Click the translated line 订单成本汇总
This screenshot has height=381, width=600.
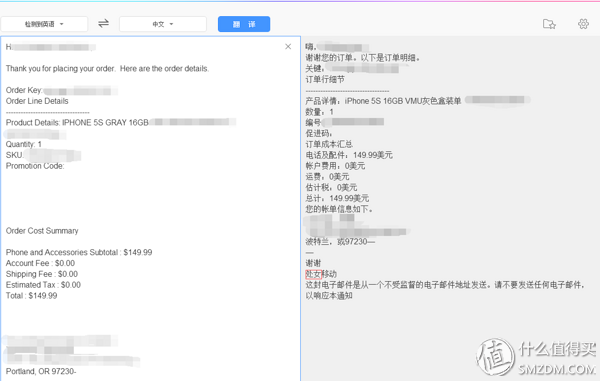tap(329, 144)
